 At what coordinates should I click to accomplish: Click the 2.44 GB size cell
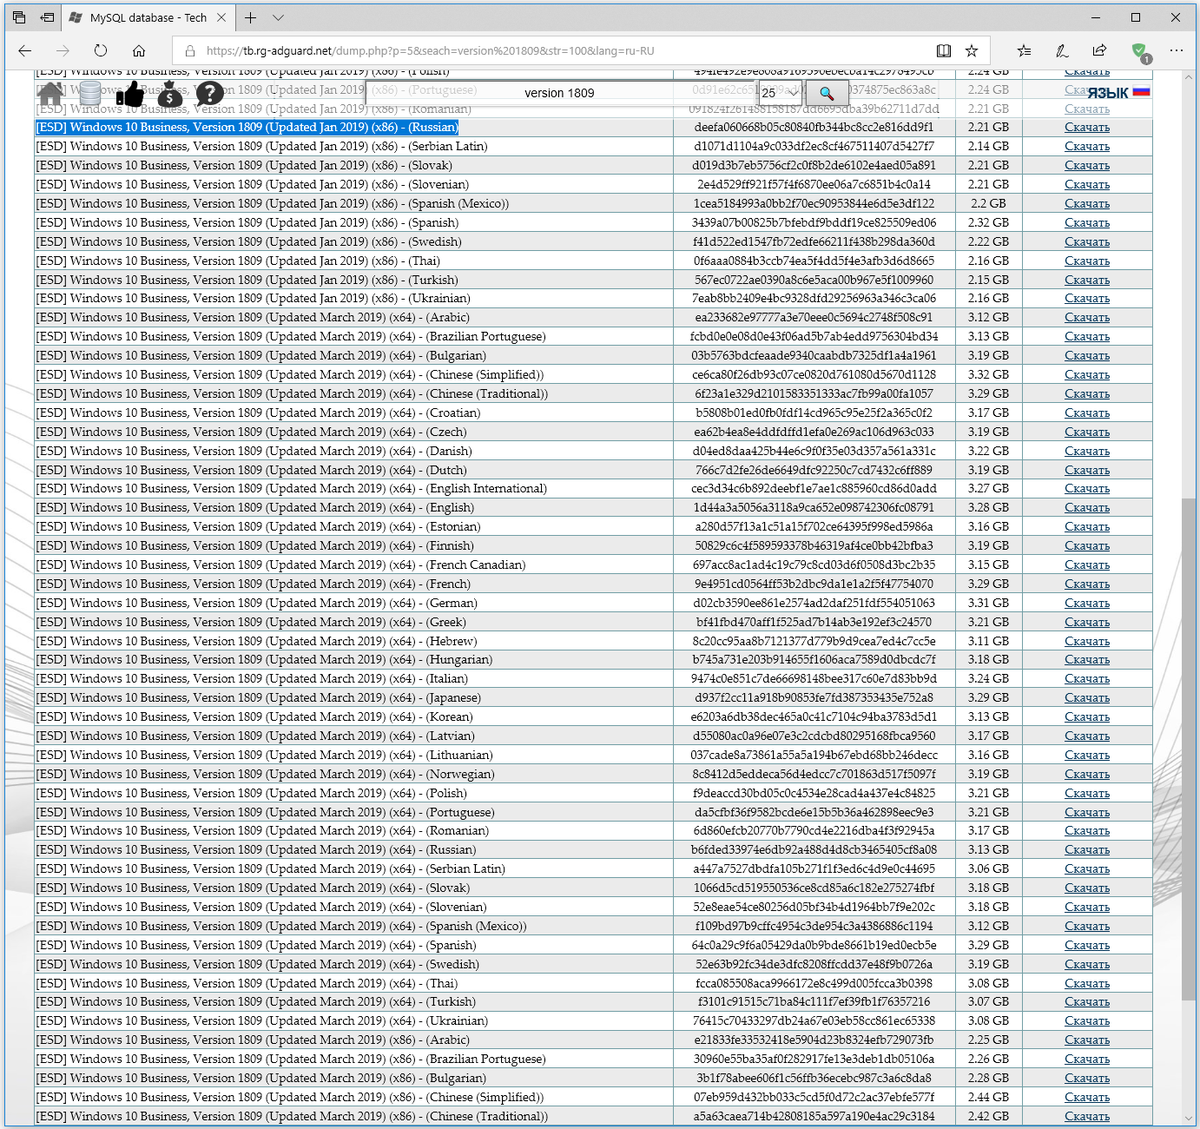tap(988, 1097)
